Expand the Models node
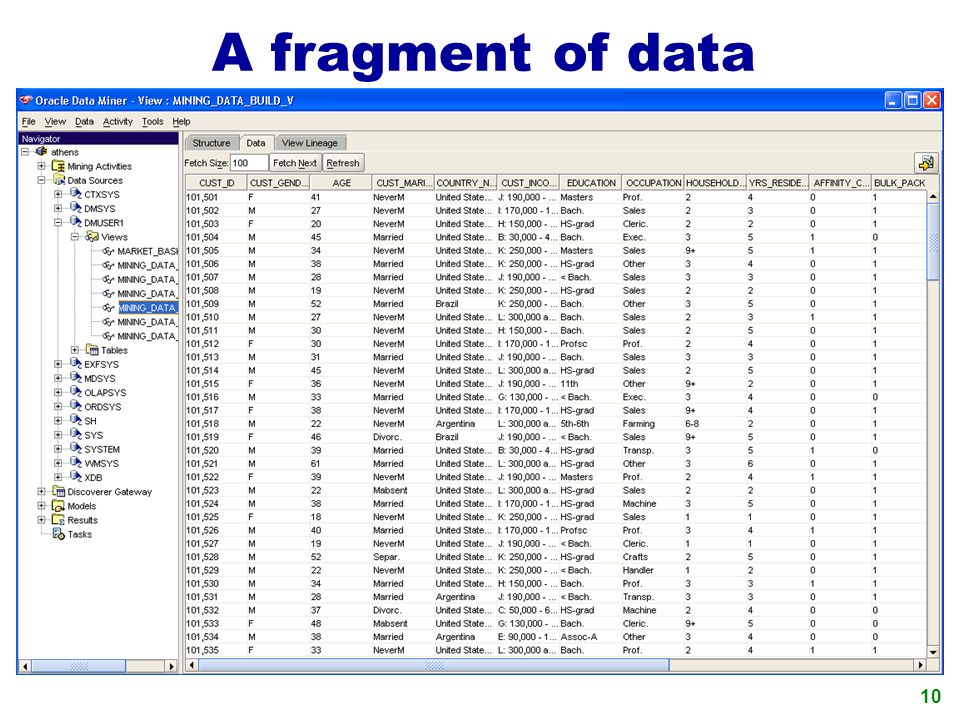 (x=41, y=506)
